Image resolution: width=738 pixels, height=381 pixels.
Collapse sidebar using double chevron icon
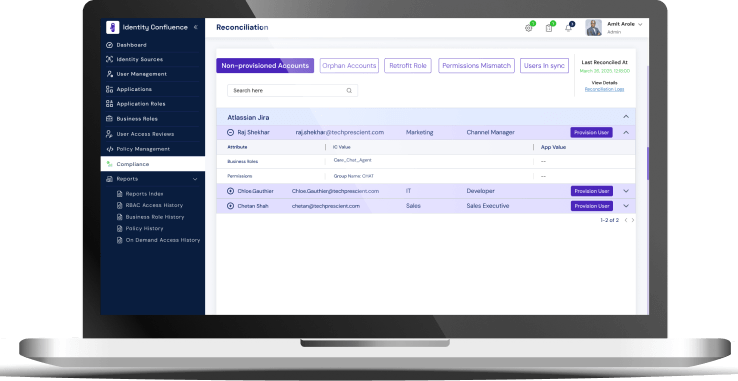(x=195, y=27)
